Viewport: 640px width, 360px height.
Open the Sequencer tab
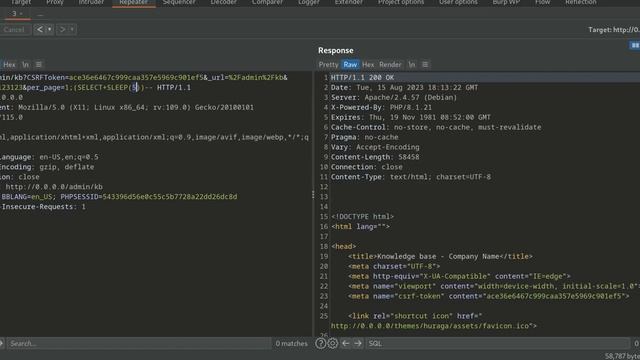click(179, 2)
